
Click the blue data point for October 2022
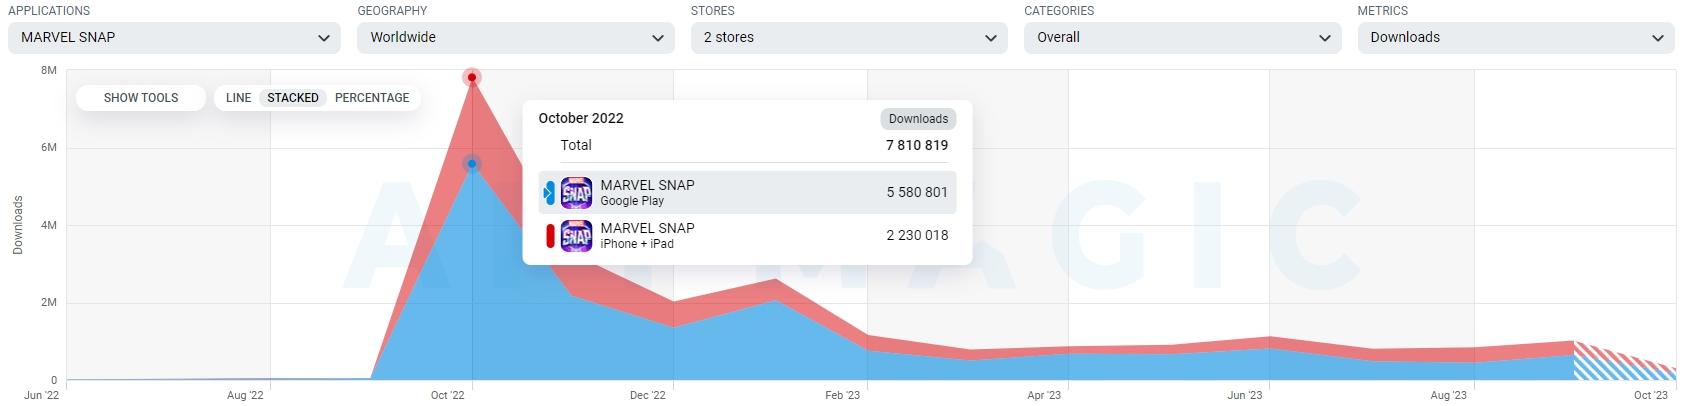(x=472, y=164)
